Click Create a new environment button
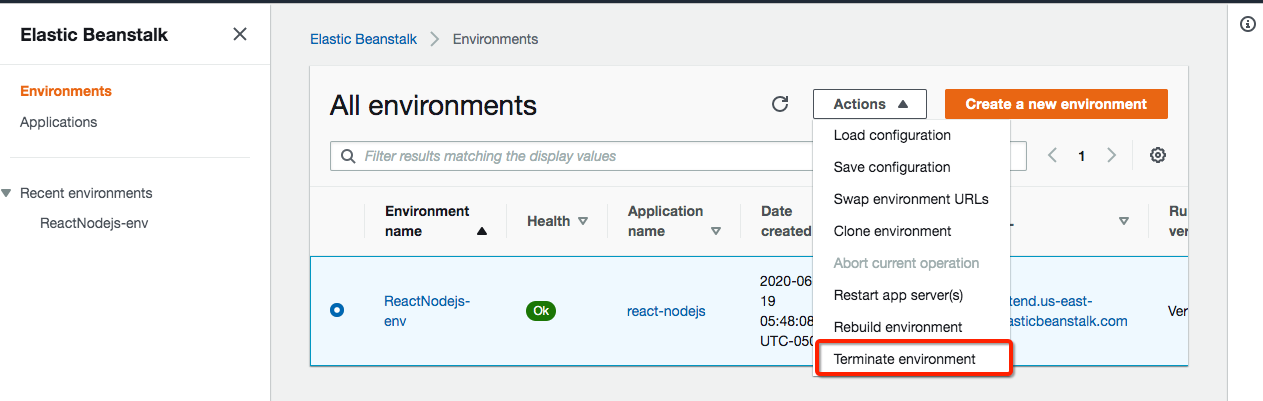The width and height of the screenshot is (1263, 401). coord(1056,104)
